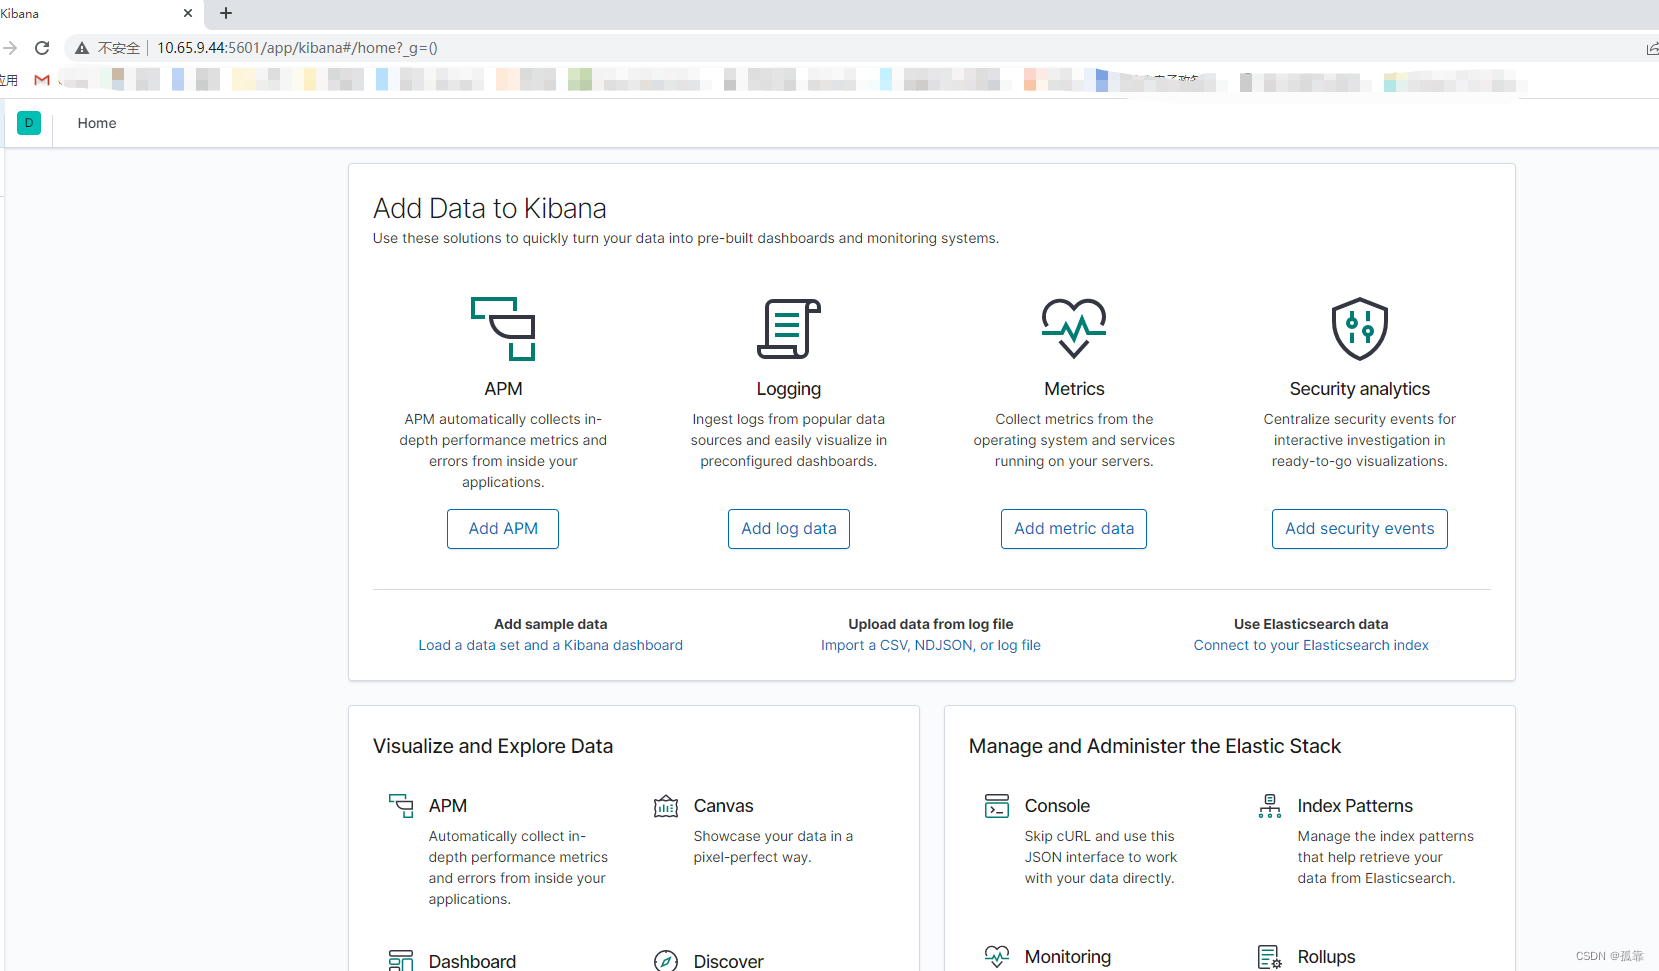The image size is (1659, 971).
Task: Click the Add sample data label
Action: pos(551,624)
